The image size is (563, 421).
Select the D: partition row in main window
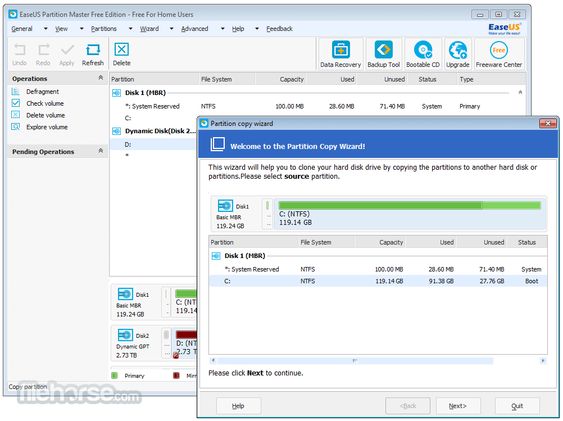click(x=153, y=145)
